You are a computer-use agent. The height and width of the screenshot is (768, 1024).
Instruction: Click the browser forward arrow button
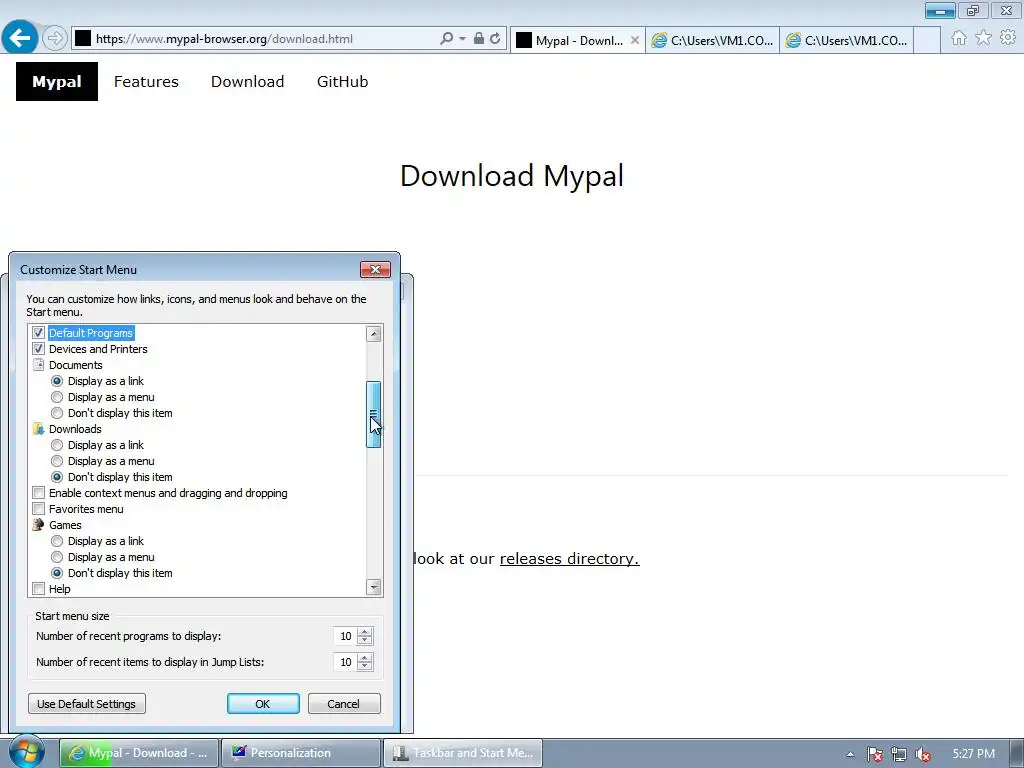[x=55, y=38]
